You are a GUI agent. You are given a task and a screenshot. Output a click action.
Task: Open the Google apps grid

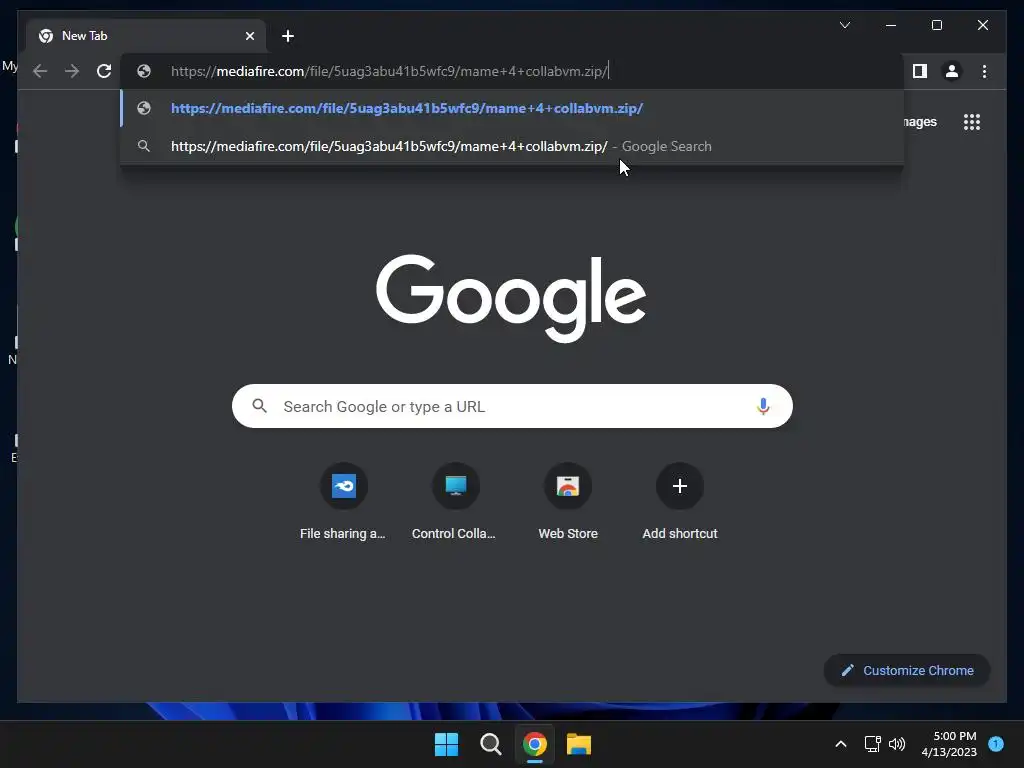[x=972, y=122]
